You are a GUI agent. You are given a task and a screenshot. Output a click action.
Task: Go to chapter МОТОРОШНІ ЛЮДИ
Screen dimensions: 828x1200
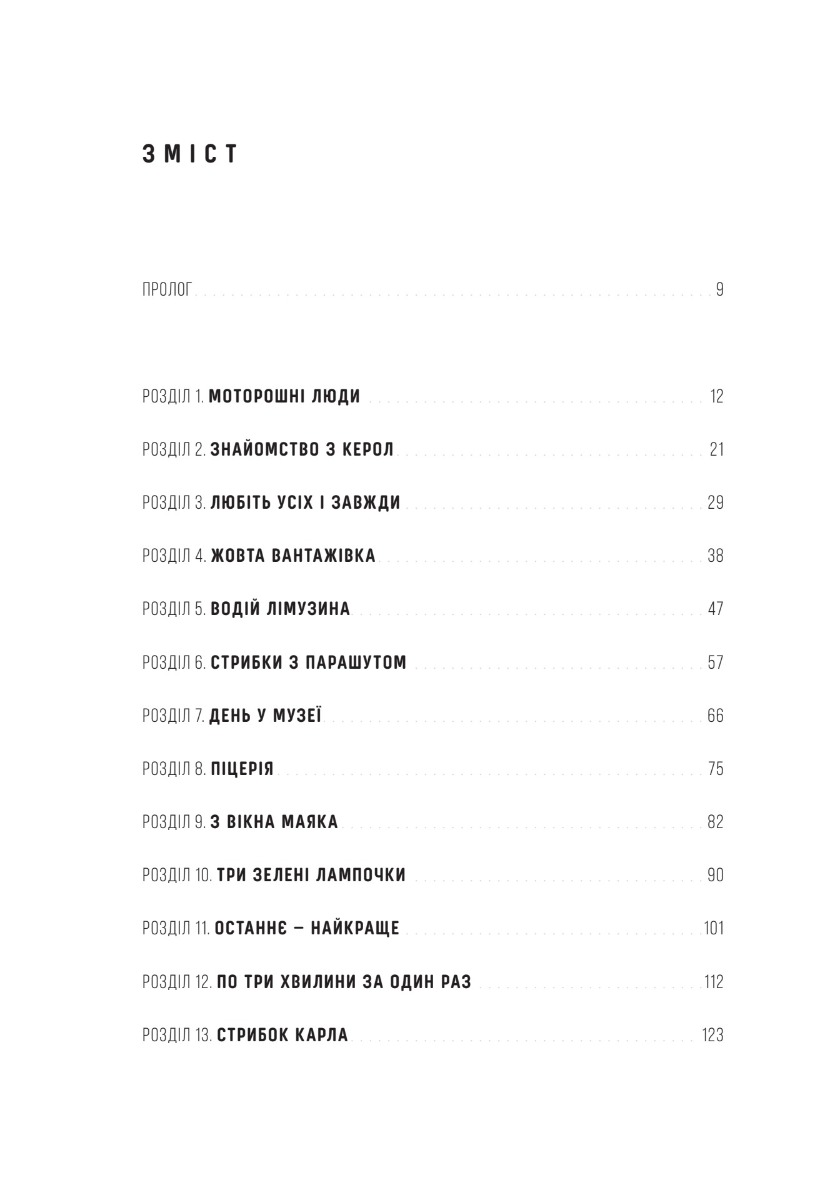coord(433,396)
